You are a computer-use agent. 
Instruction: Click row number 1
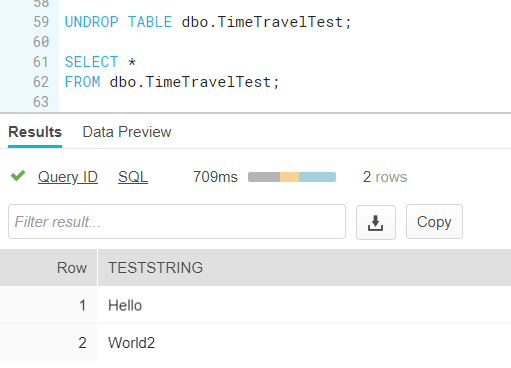[82, 305]
